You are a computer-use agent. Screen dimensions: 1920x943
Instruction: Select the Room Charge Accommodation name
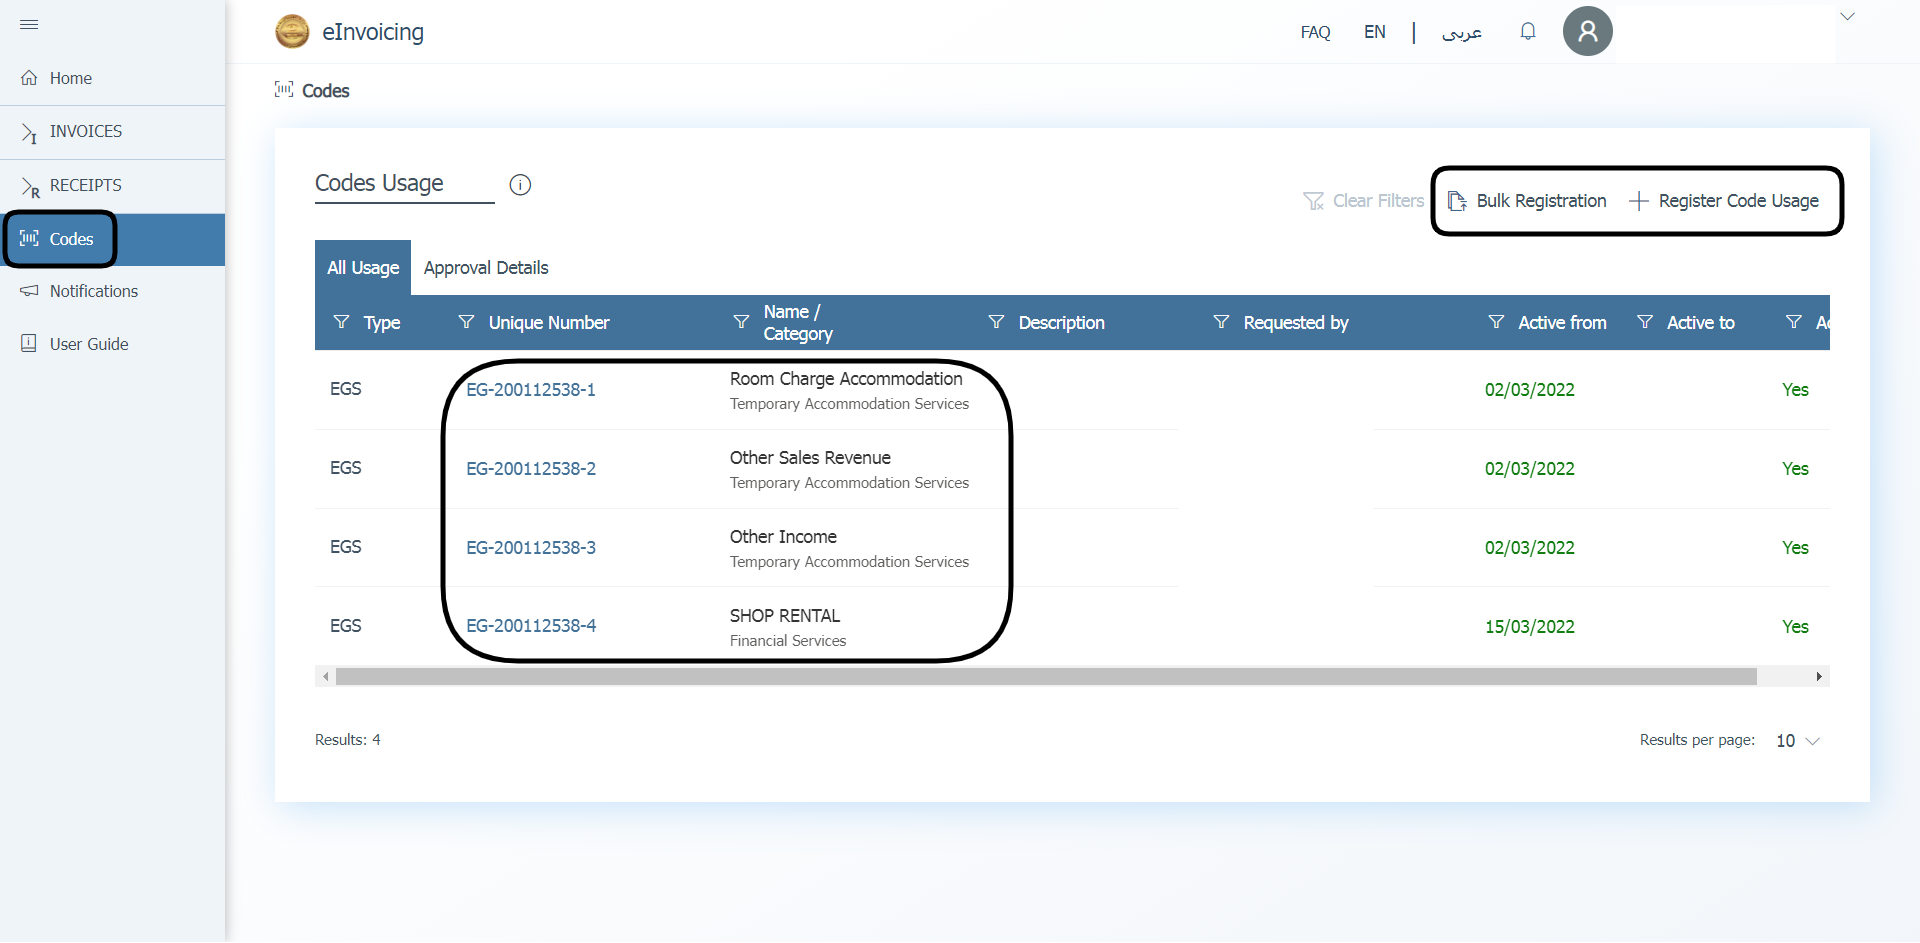pyautogui.click(x=846, y=379)
